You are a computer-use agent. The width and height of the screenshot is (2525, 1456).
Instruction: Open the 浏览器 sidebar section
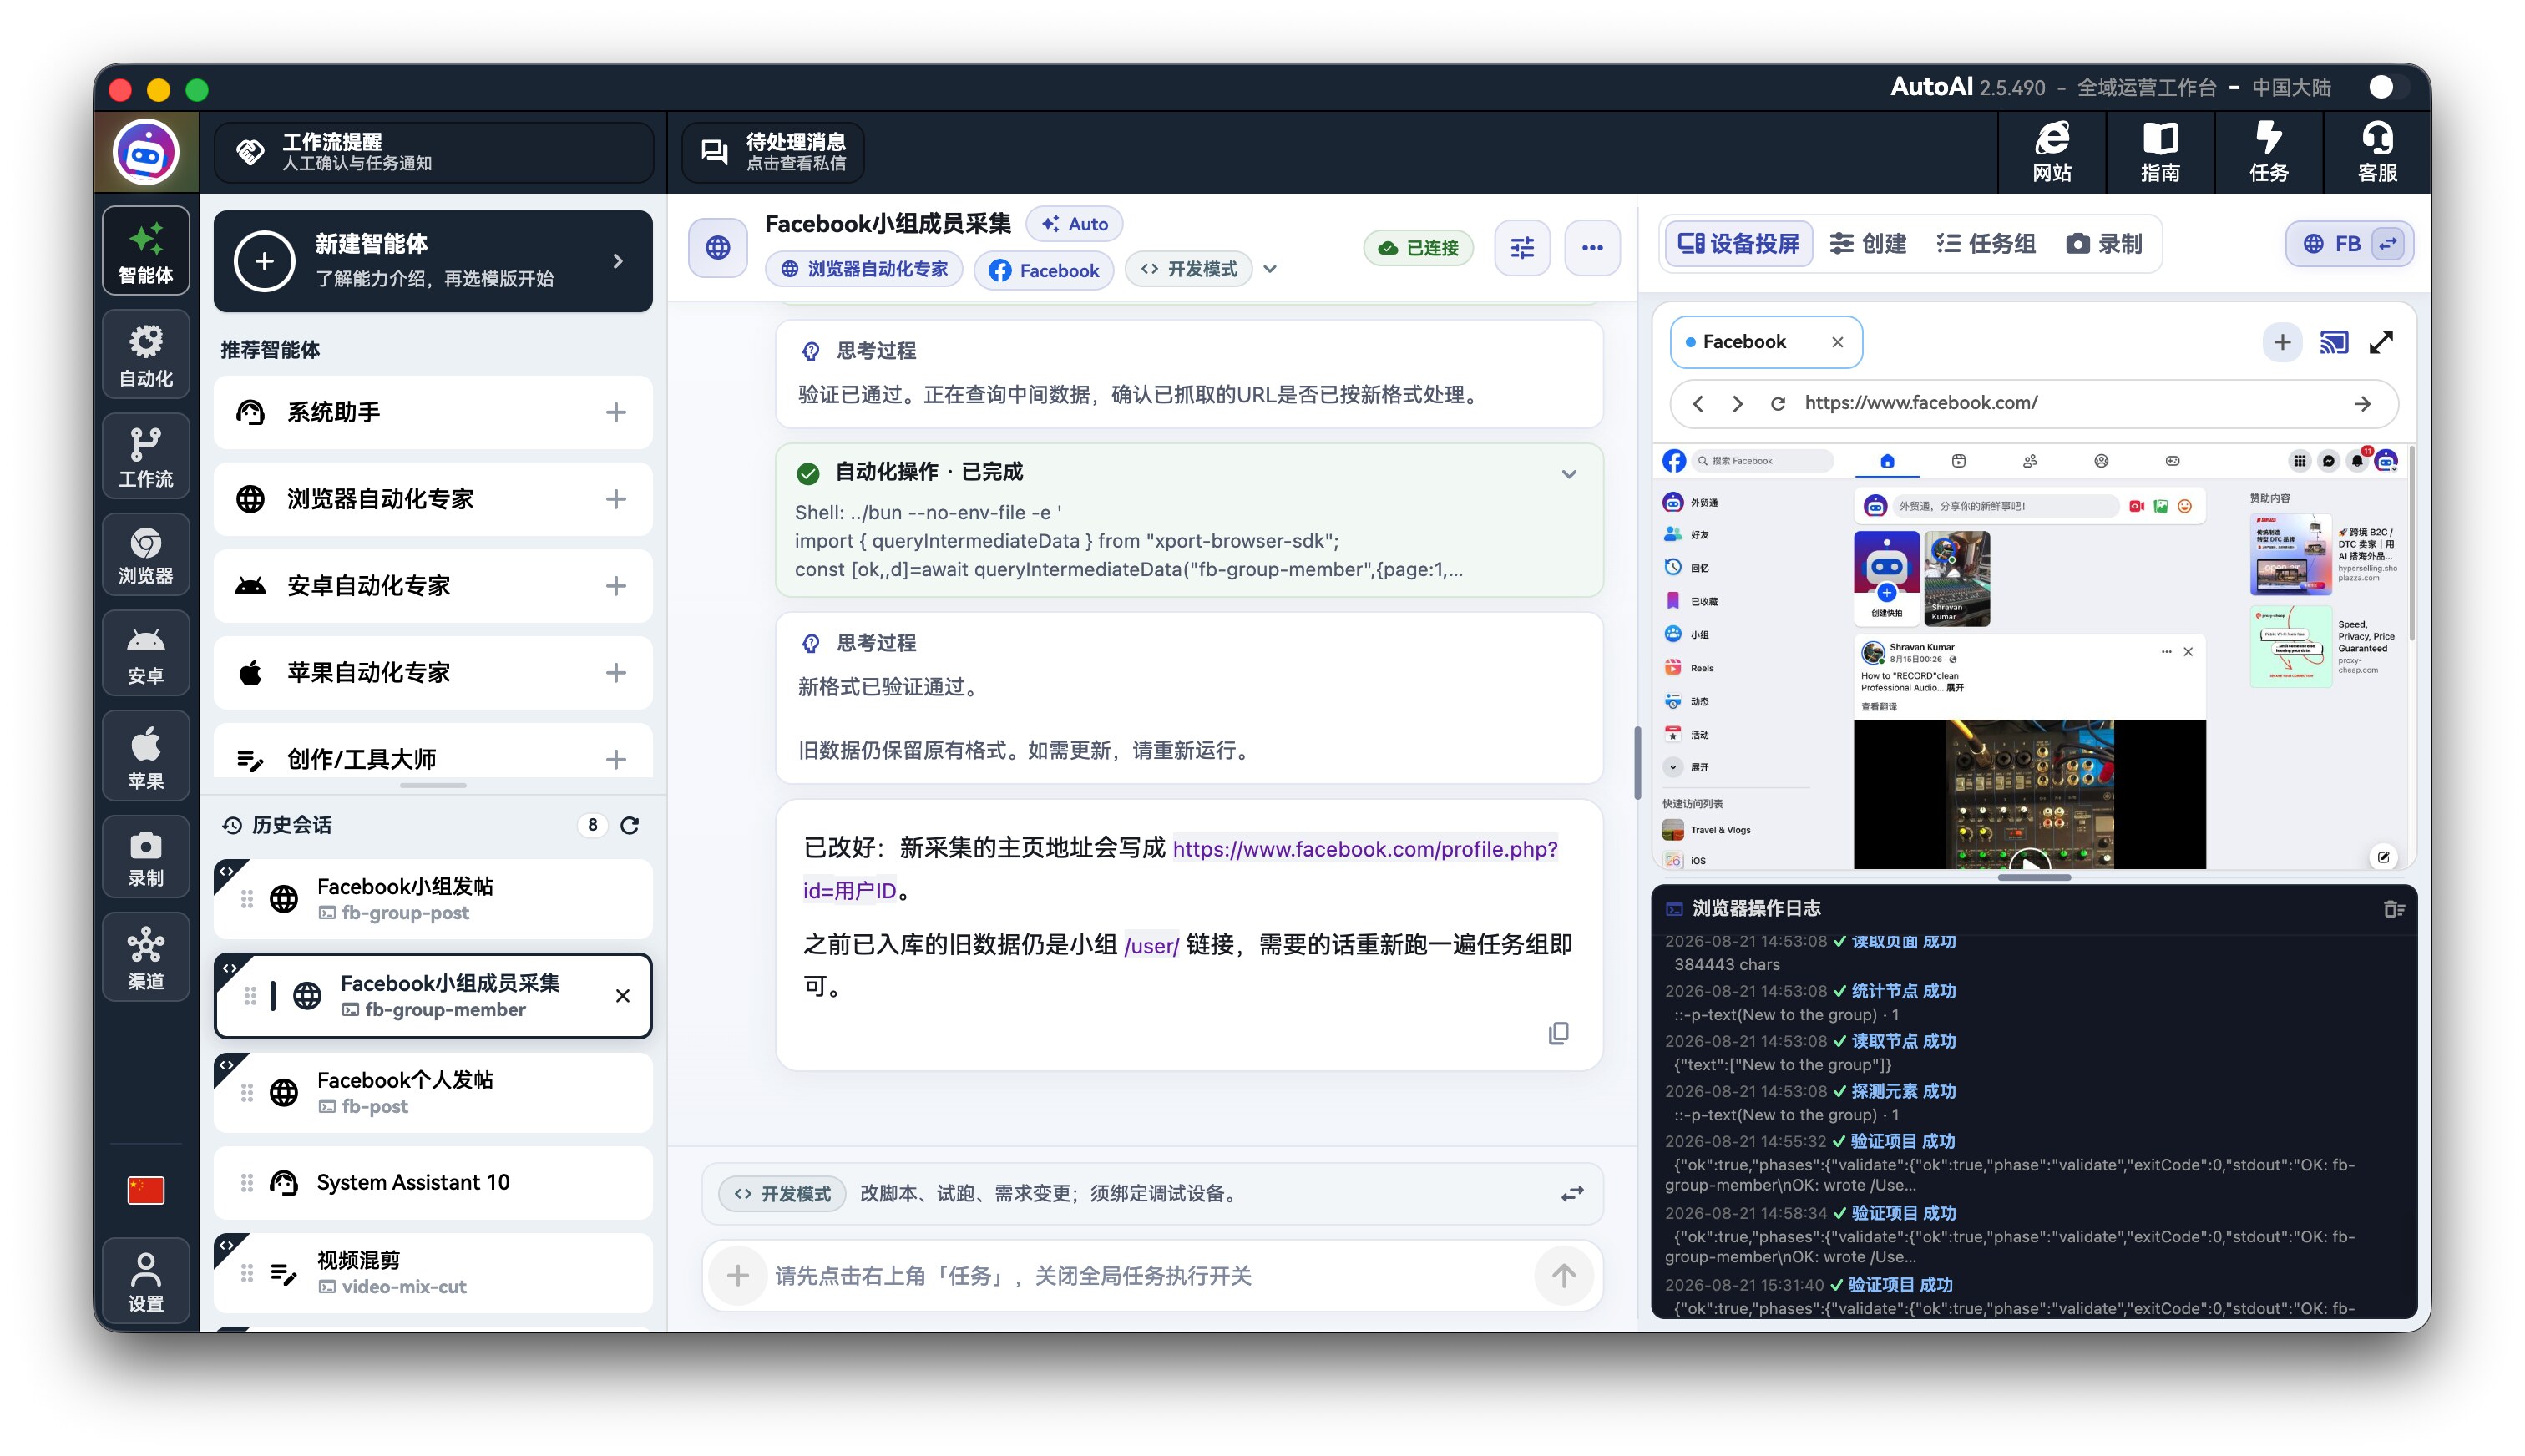(146, 555)
